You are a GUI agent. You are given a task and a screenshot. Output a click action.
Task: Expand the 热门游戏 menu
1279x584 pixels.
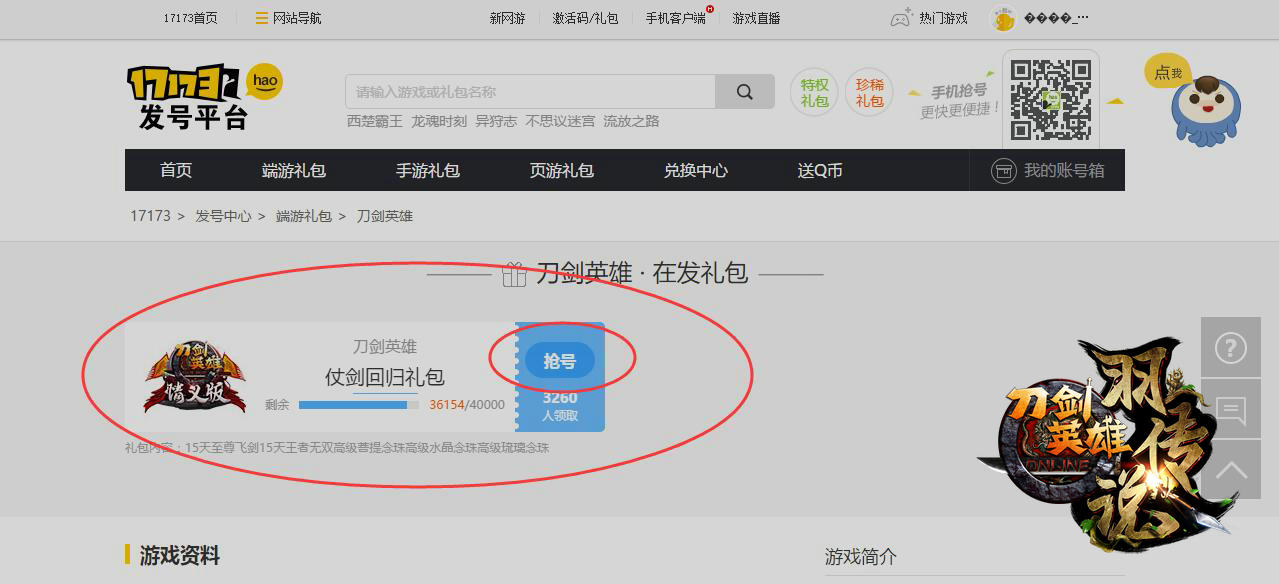click(943, 18)
